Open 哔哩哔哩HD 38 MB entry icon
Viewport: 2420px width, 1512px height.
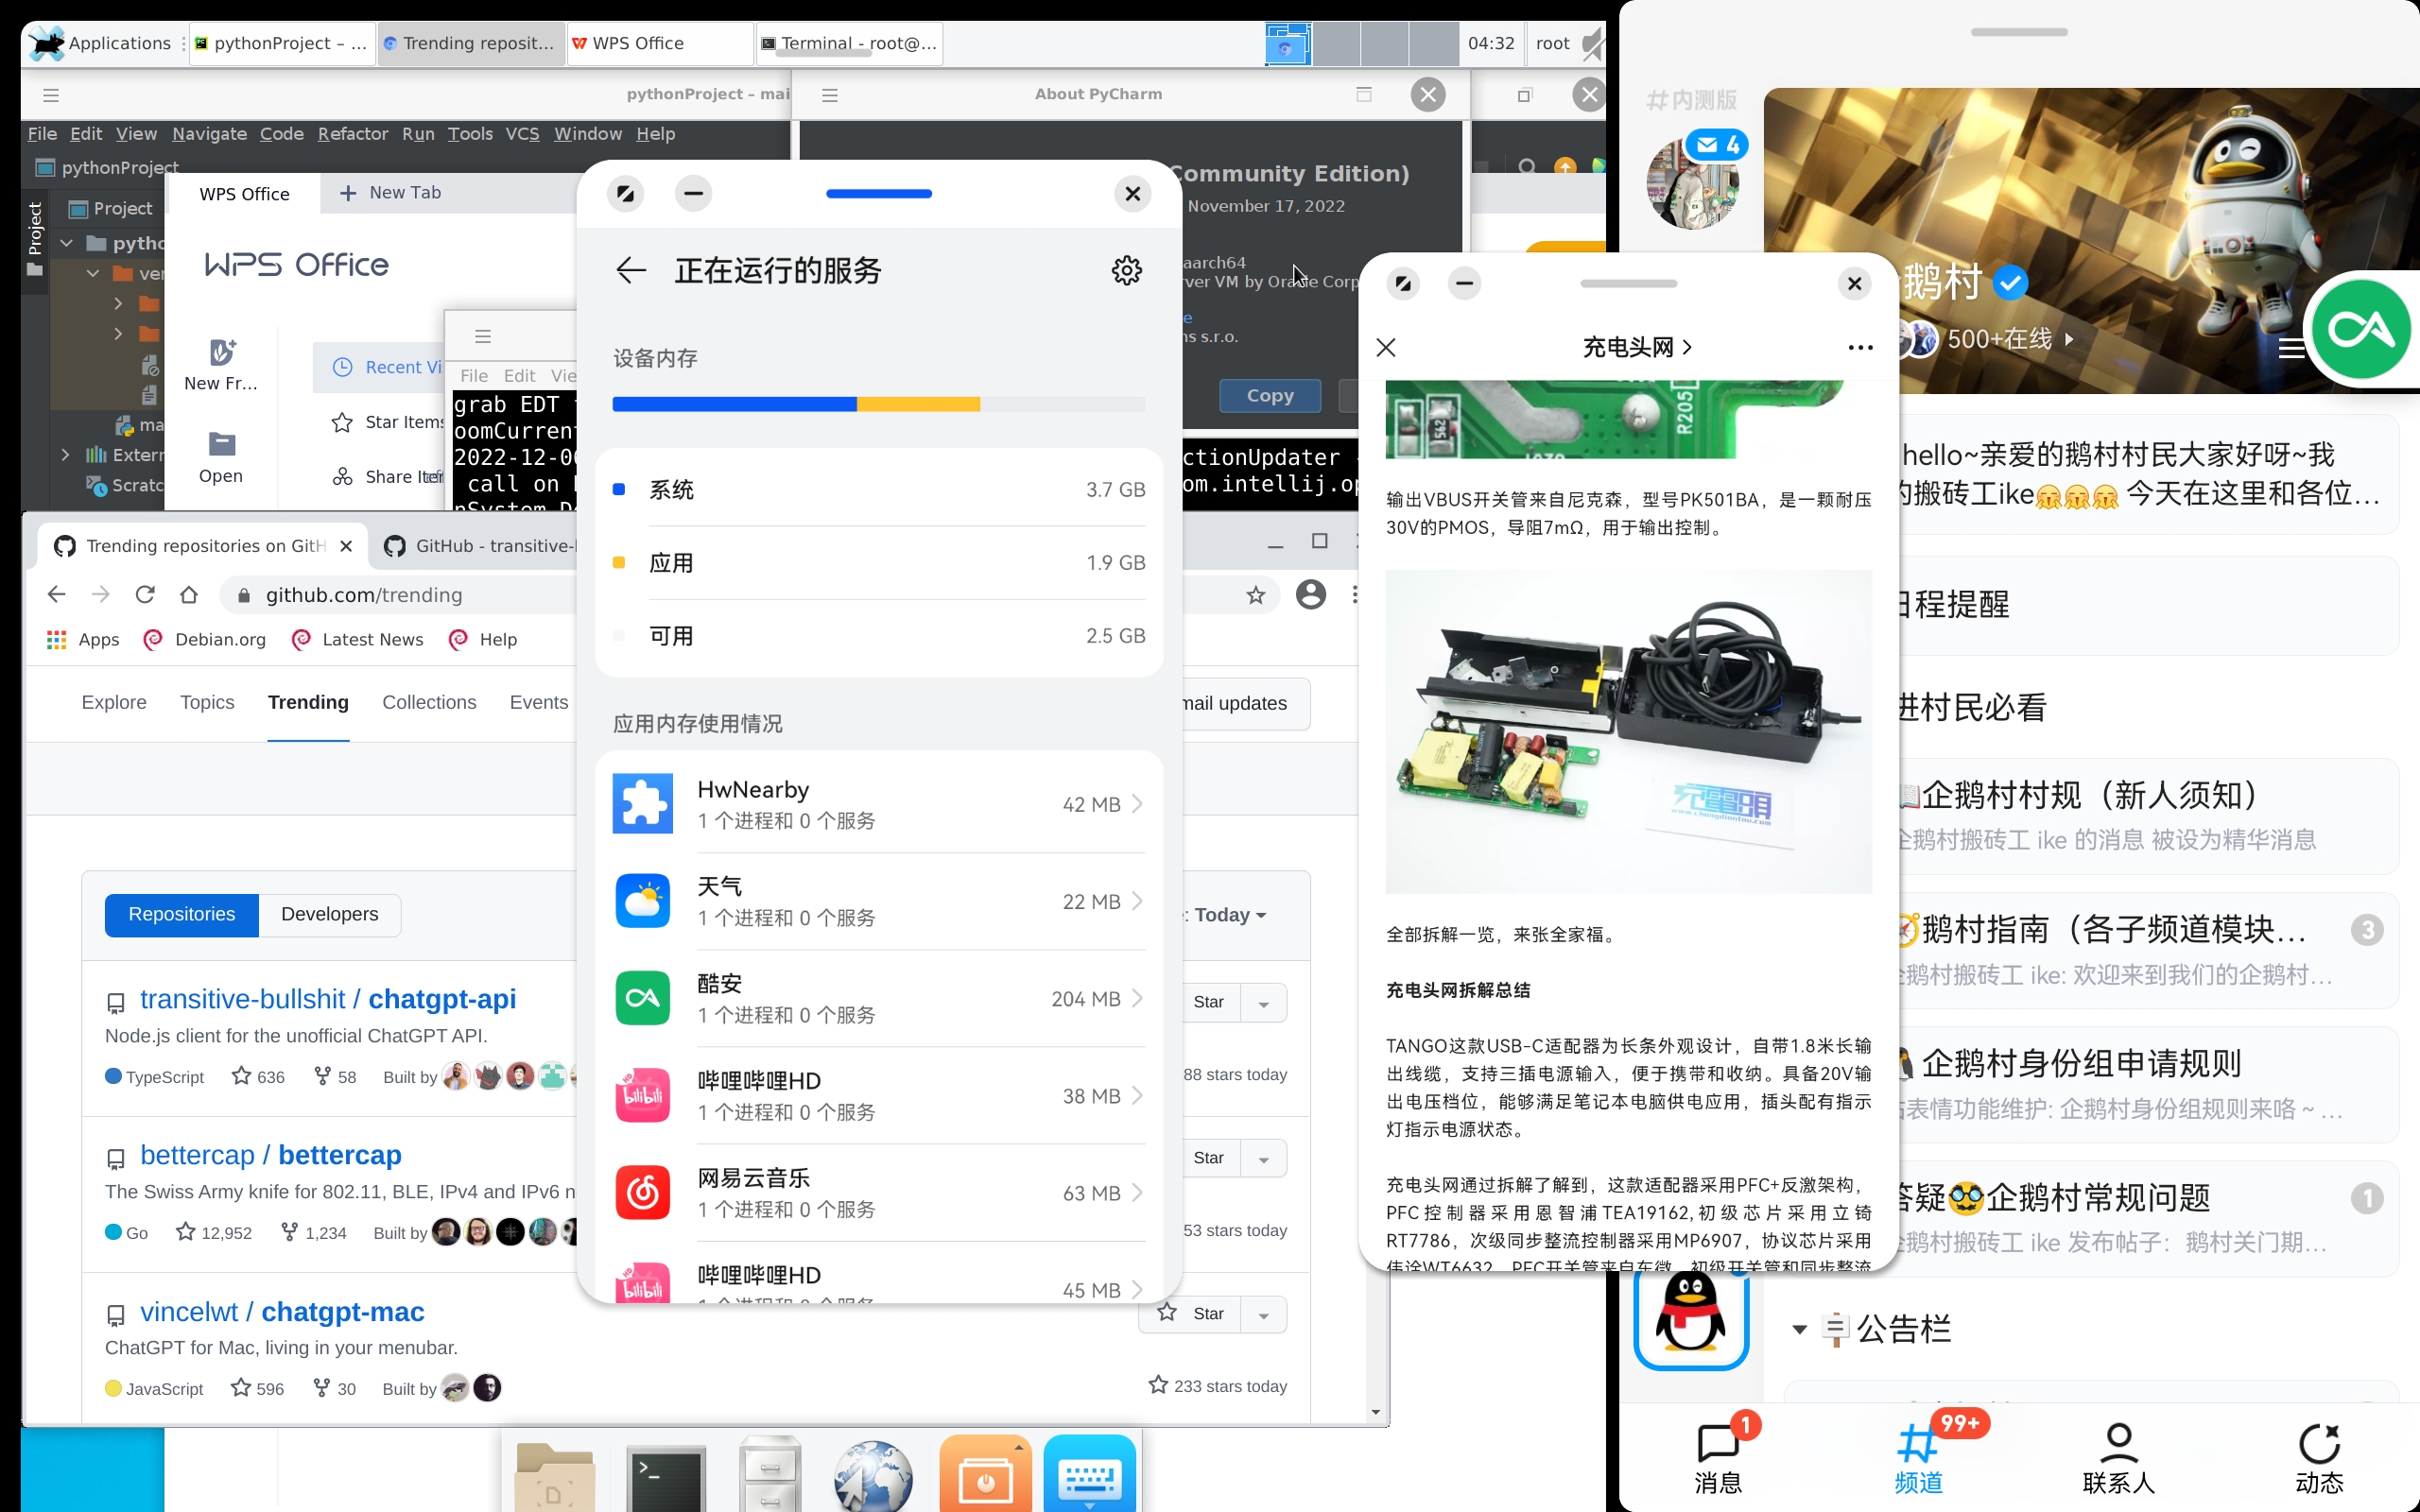tap(642, 1095)
